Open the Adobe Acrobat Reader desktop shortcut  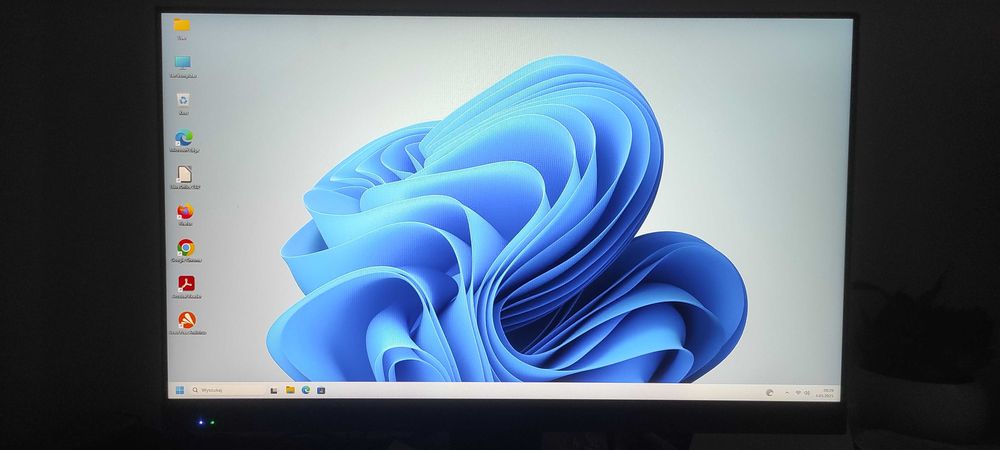point(186,284)
